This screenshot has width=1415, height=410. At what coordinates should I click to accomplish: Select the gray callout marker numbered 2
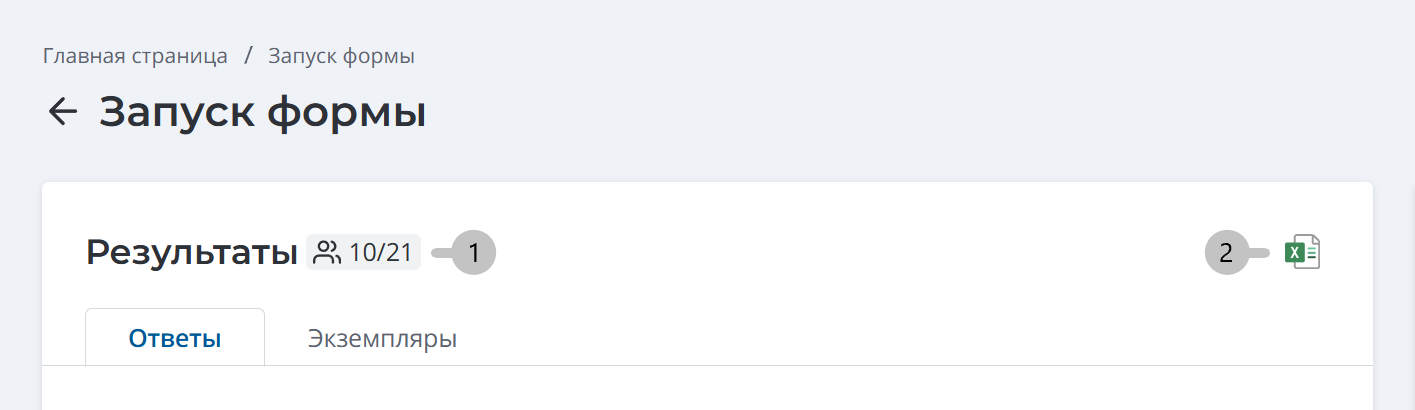[x=1226, y=253]
